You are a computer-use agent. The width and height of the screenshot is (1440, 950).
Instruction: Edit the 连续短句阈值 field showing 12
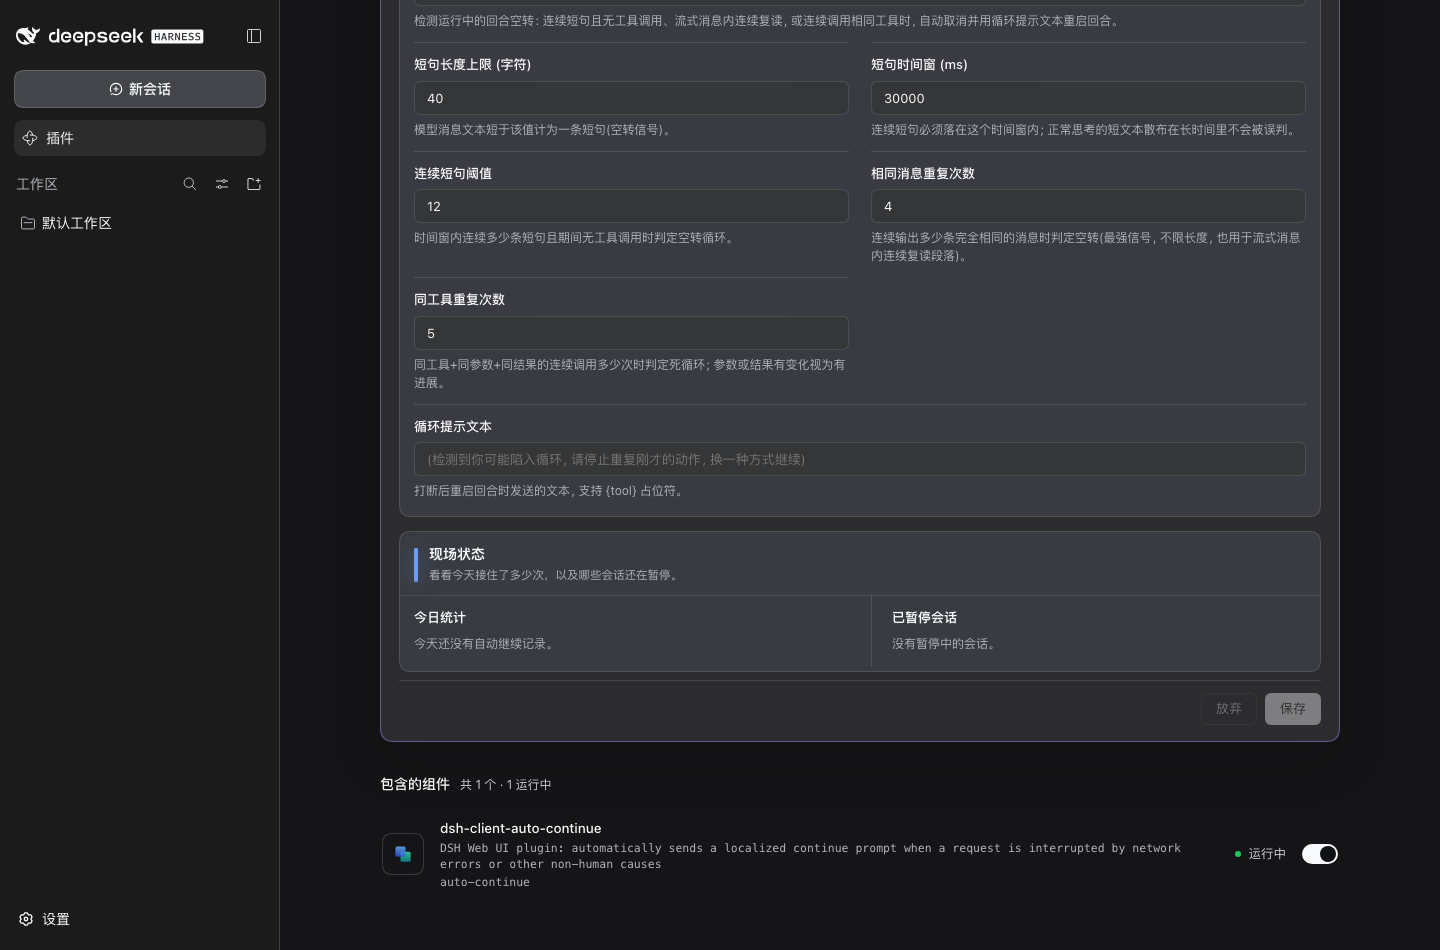[x=631, y=206]
